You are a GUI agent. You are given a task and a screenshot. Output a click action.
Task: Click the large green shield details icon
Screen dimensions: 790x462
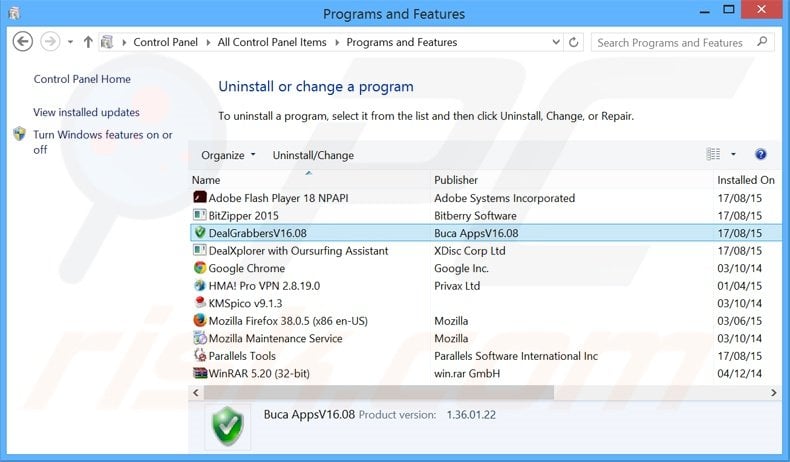pyautogui.click(x=228, y=426)
